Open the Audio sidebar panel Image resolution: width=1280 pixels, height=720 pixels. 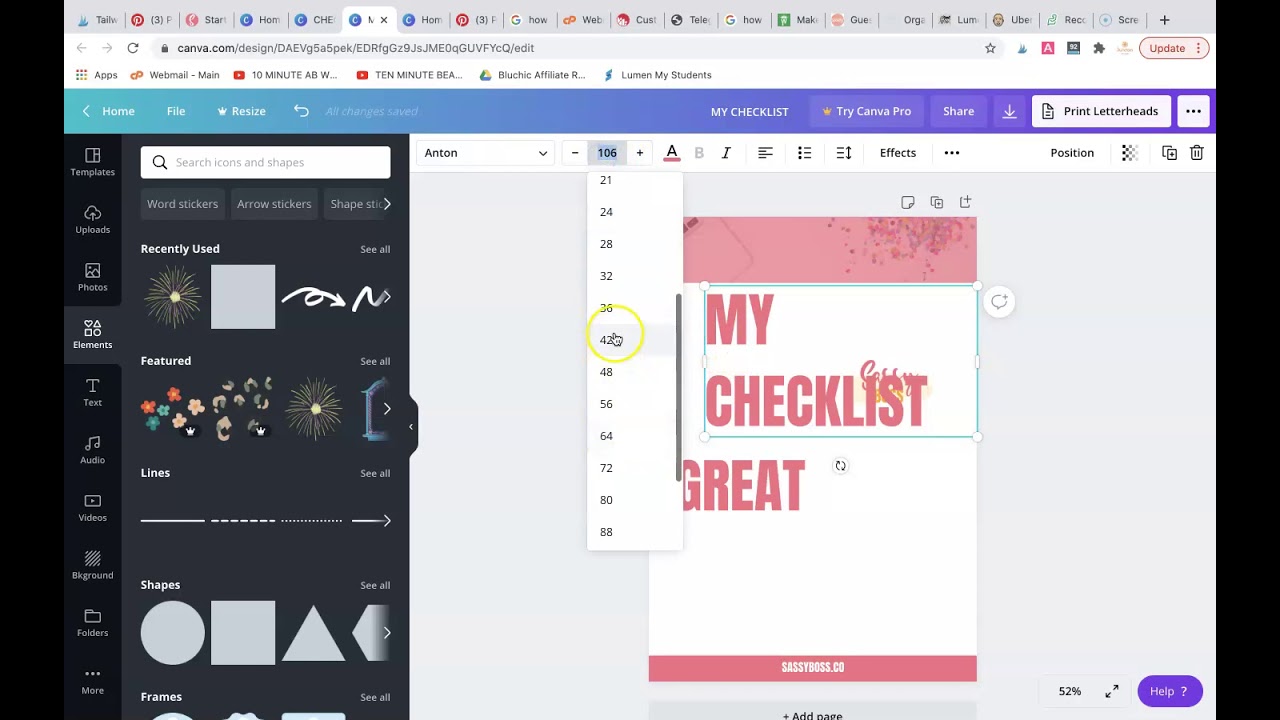(92, 450)
